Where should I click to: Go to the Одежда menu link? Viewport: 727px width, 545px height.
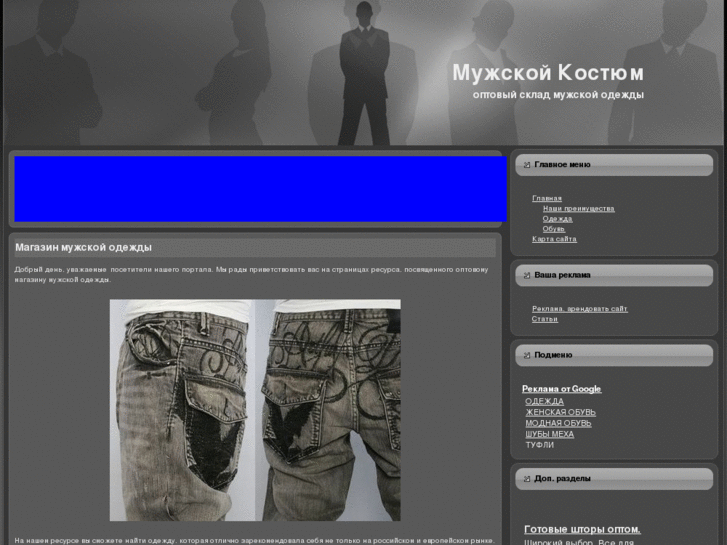tap(557, 218)
